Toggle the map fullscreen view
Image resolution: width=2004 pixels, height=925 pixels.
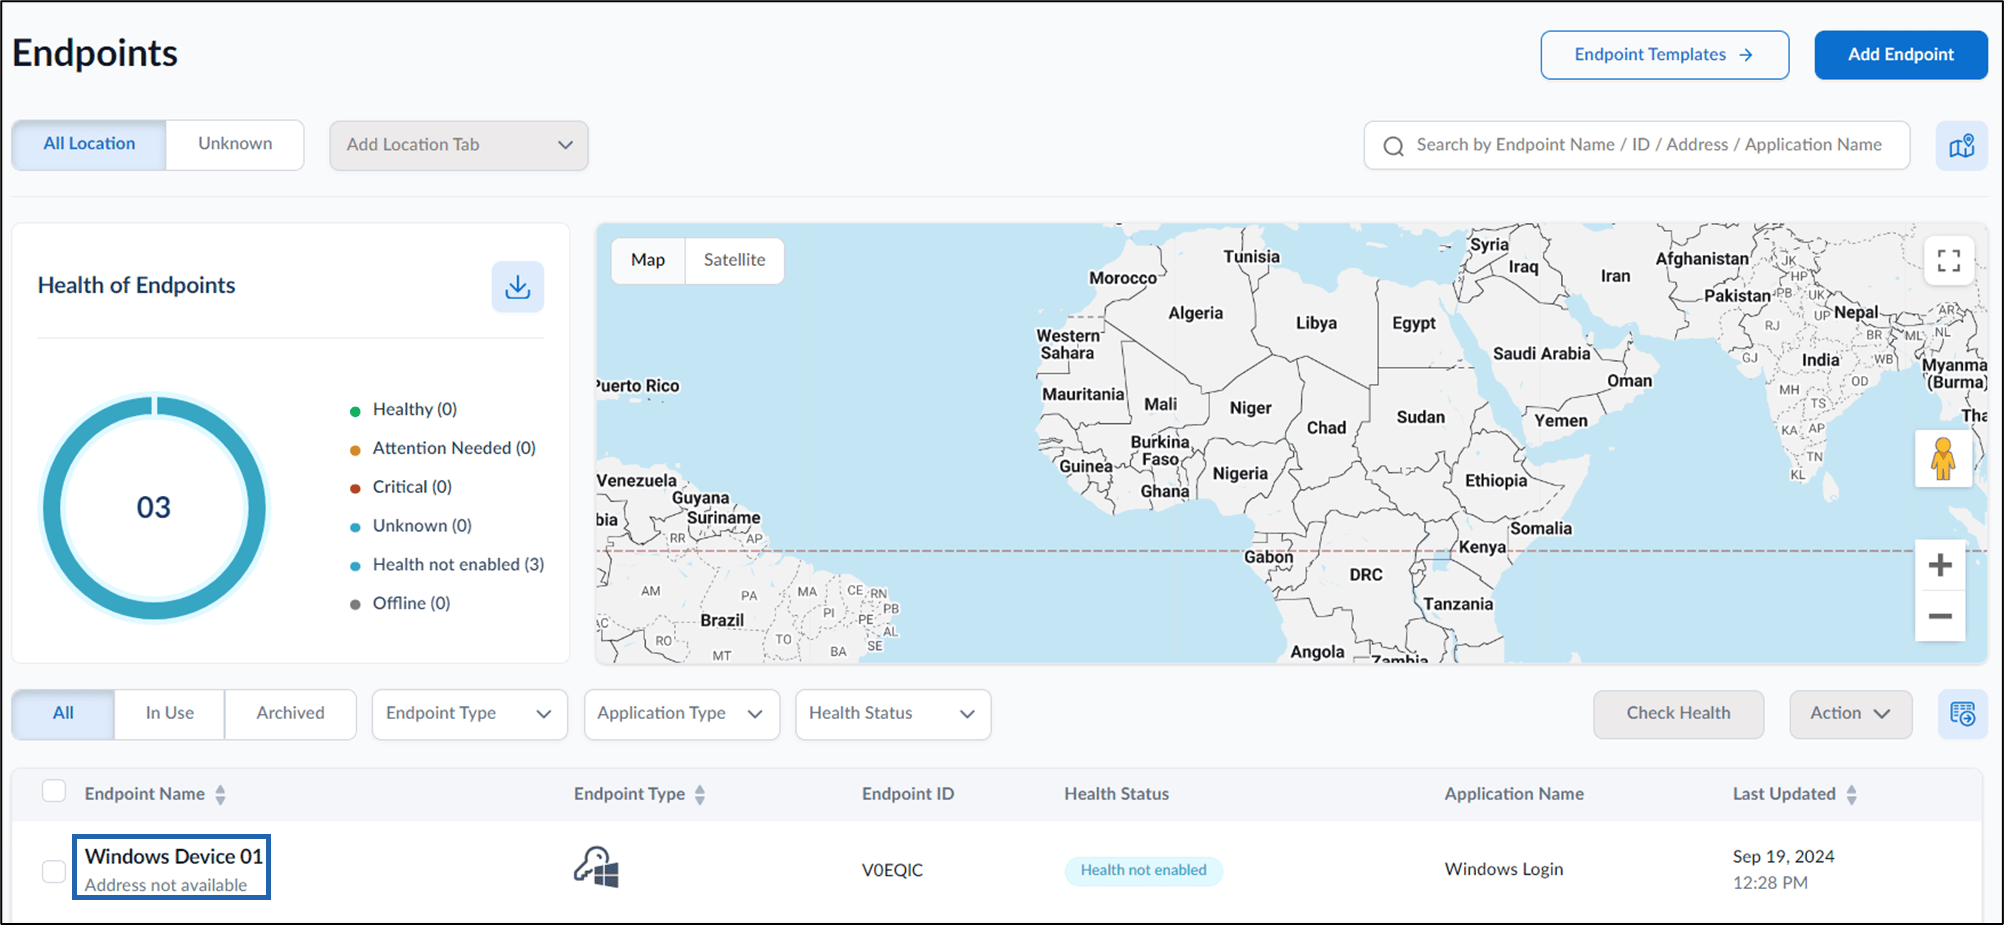(x=1948, y=261)
